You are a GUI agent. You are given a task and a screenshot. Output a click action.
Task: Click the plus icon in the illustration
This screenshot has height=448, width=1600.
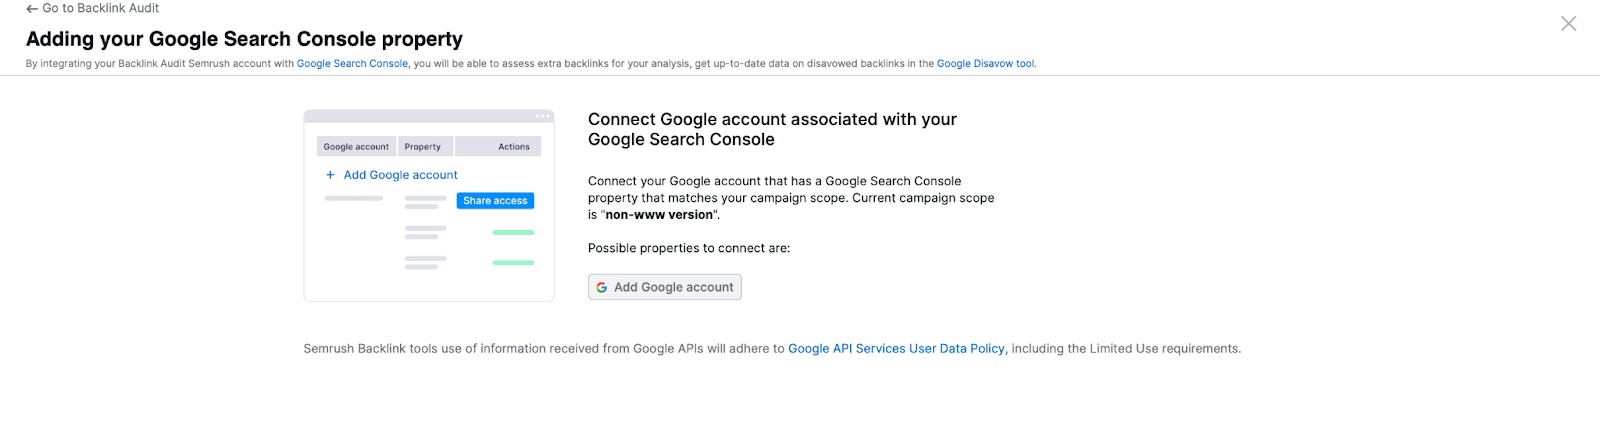pos(330,175)
